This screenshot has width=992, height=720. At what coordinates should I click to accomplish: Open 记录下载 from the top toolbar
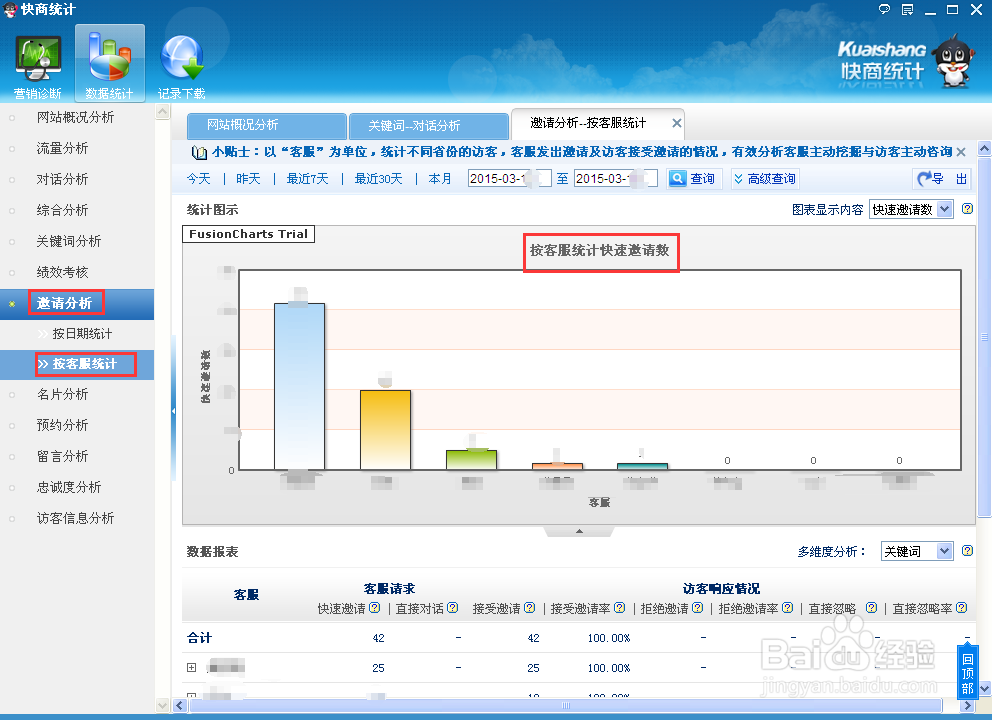(x=182, y=60)
